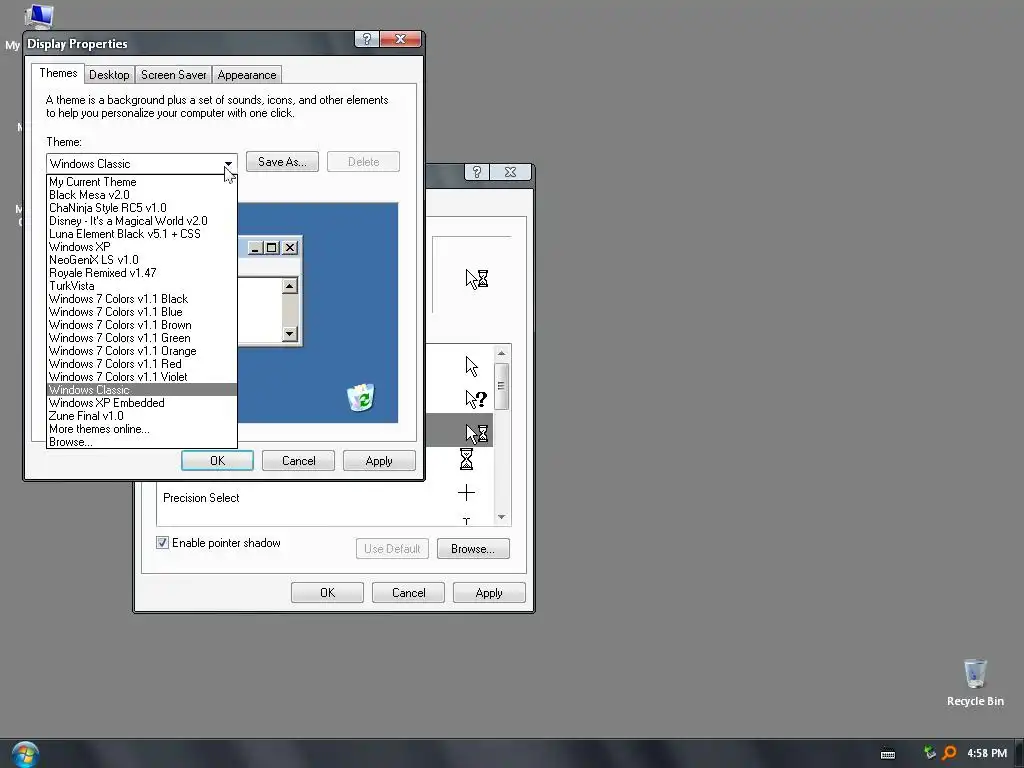Click the green arrow network tray icon

click(x=929, y=753)
